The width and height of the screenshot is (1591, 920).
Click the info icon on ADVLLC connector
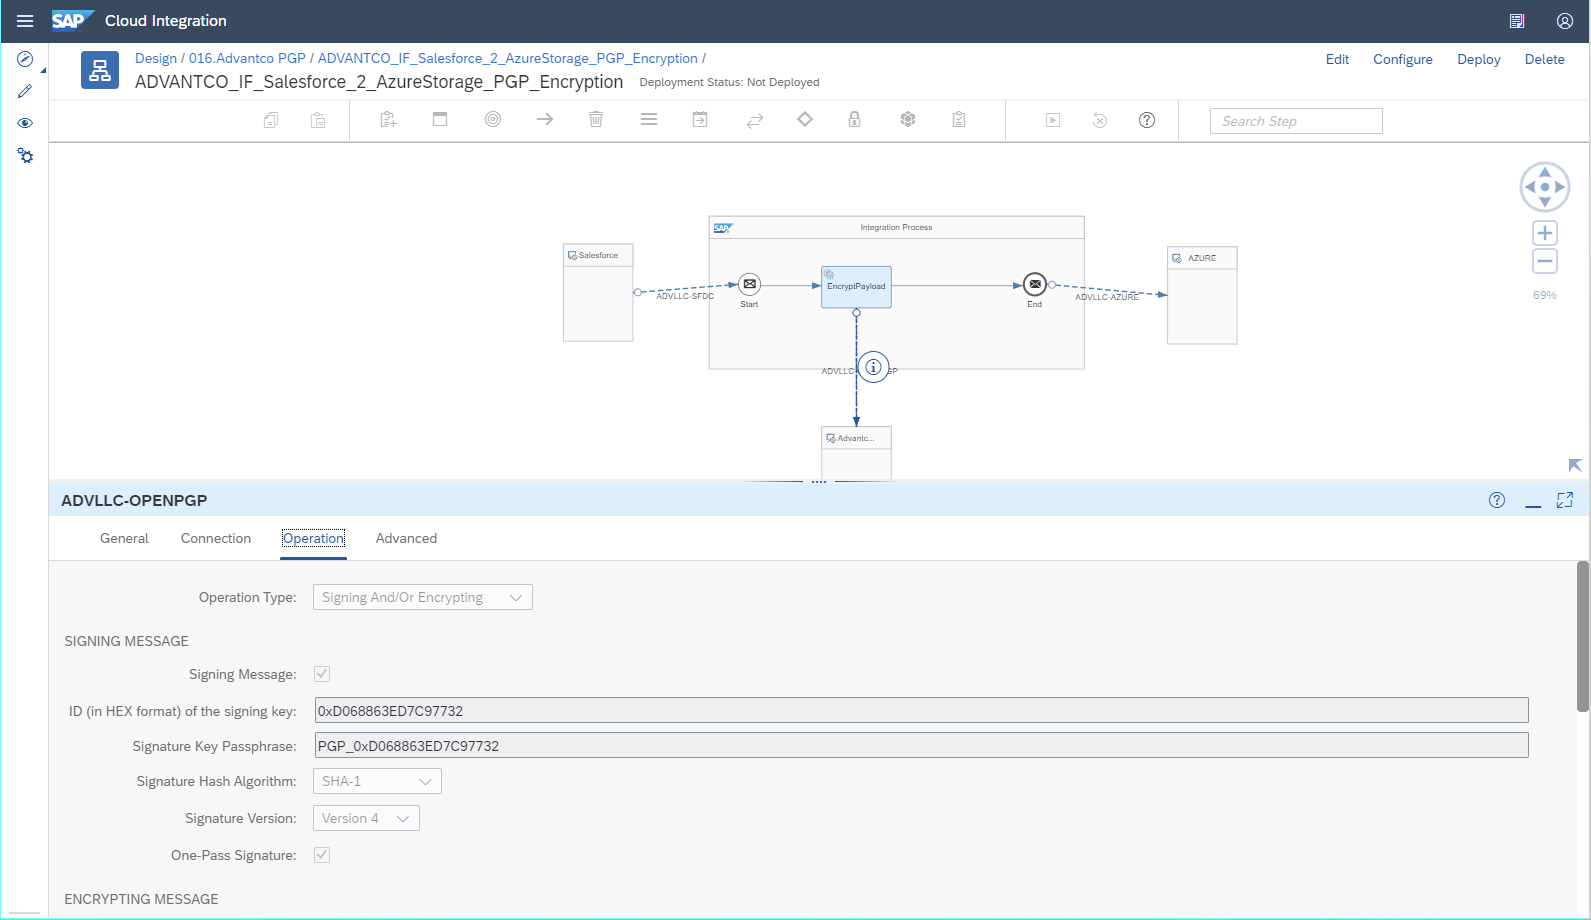click(x=873, y=368)
